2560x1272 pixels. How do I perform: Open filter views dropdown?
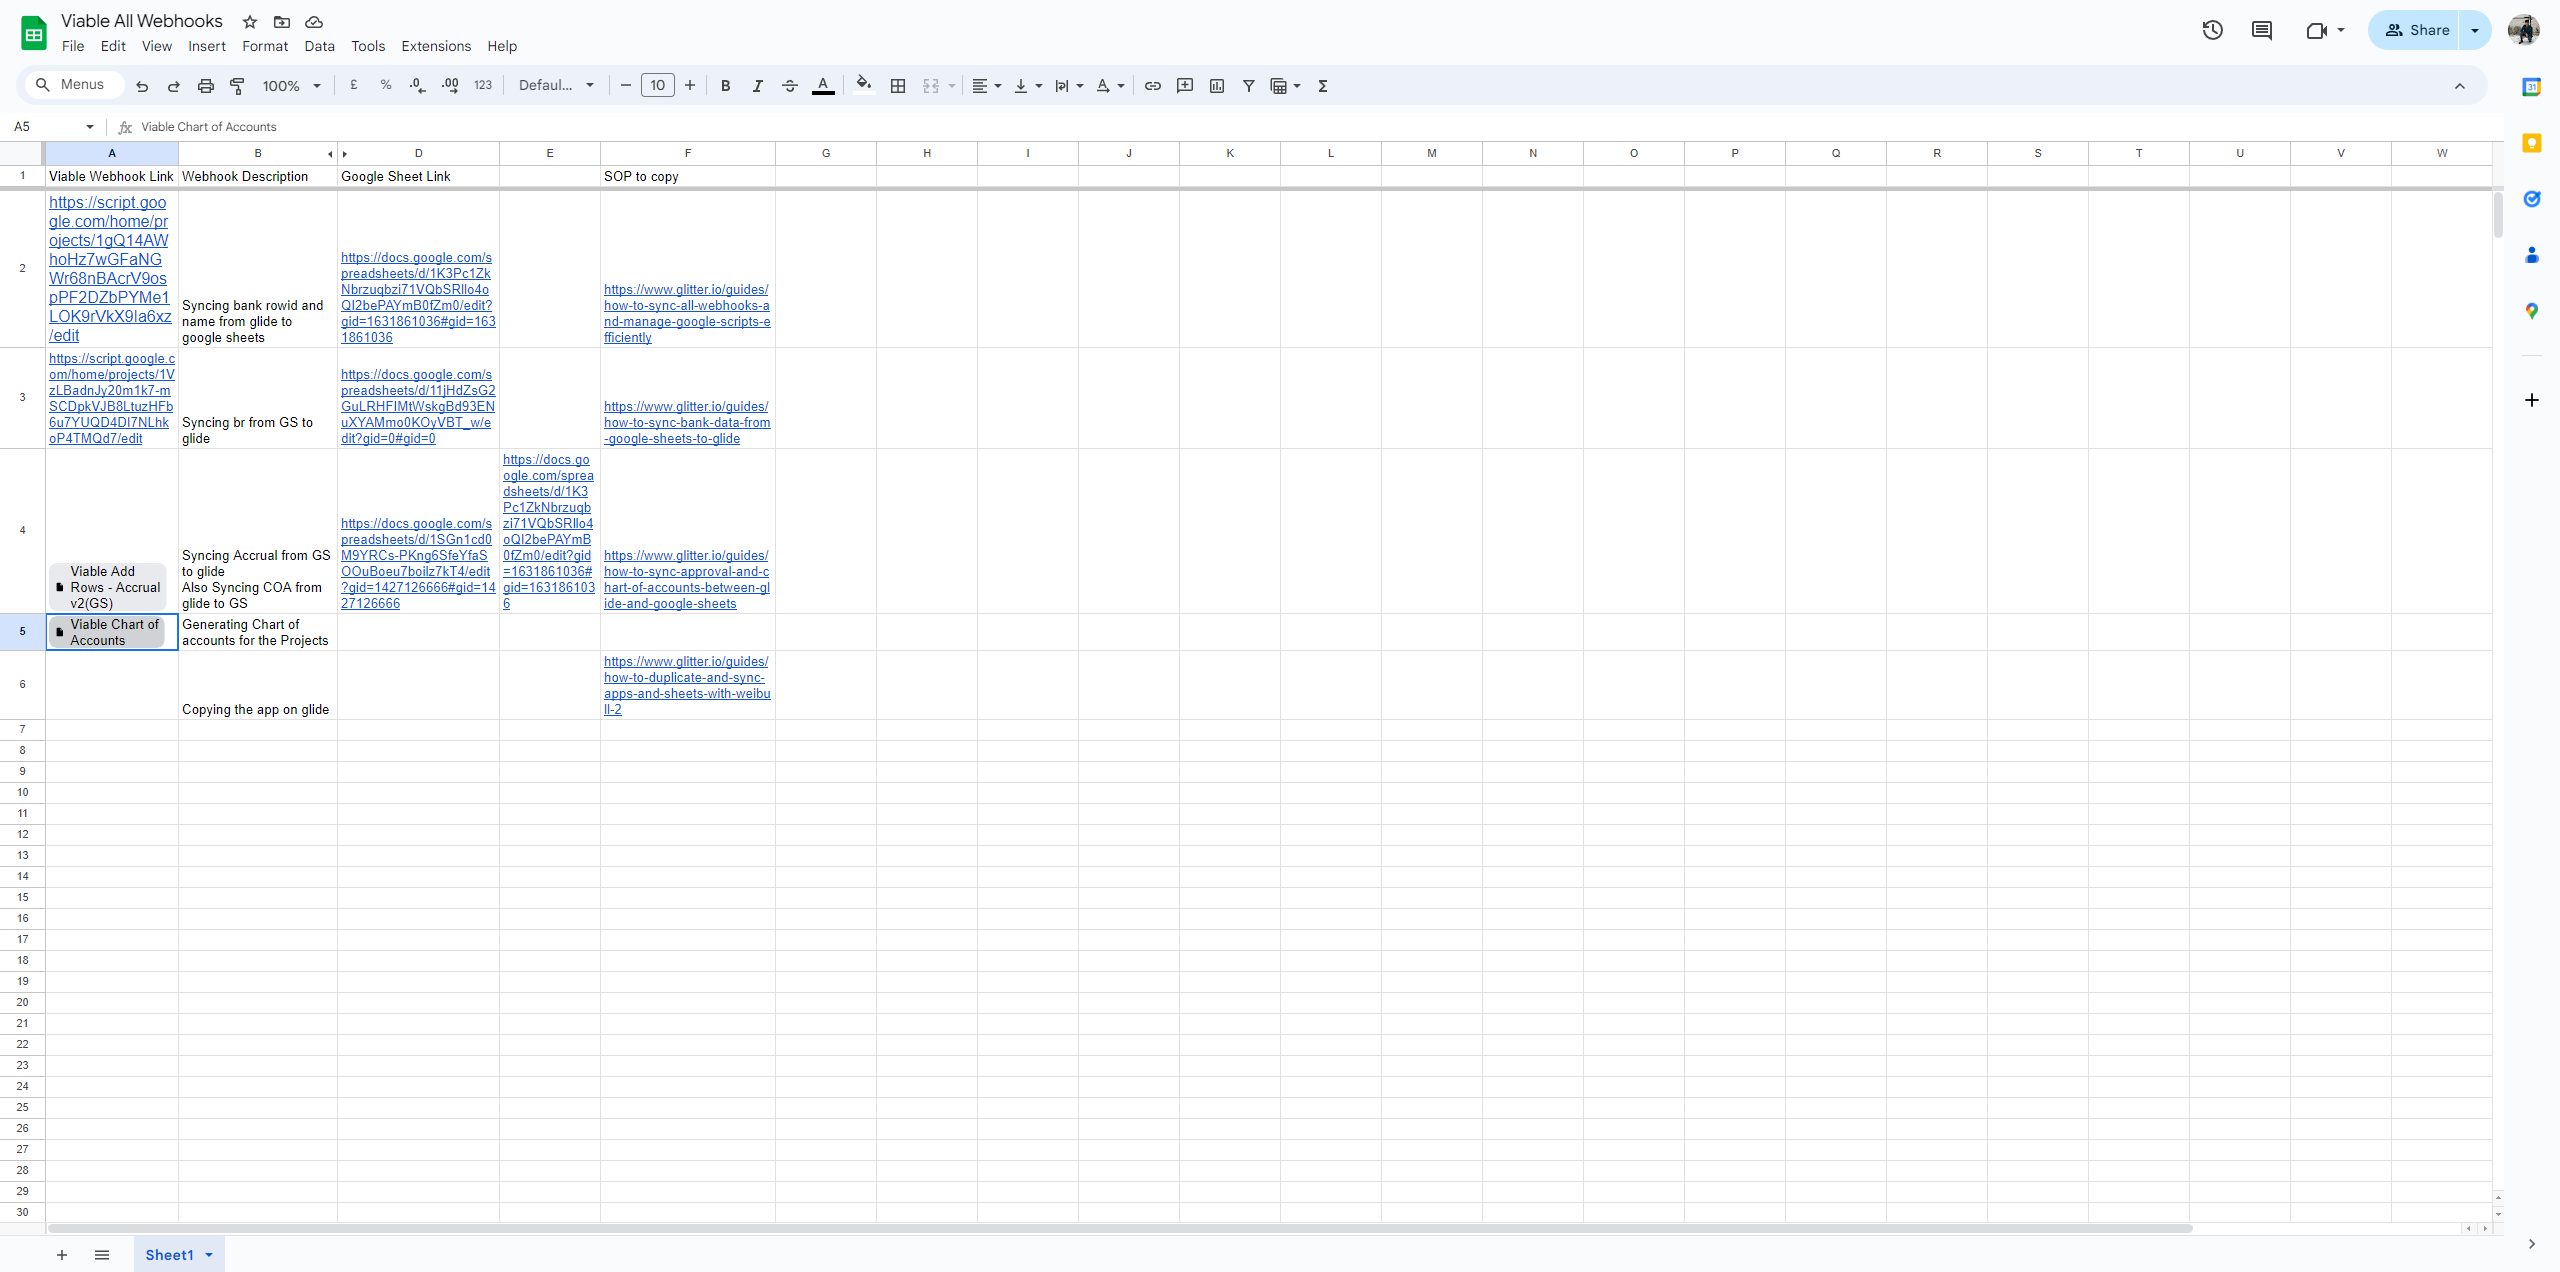tap(1285, 86)
